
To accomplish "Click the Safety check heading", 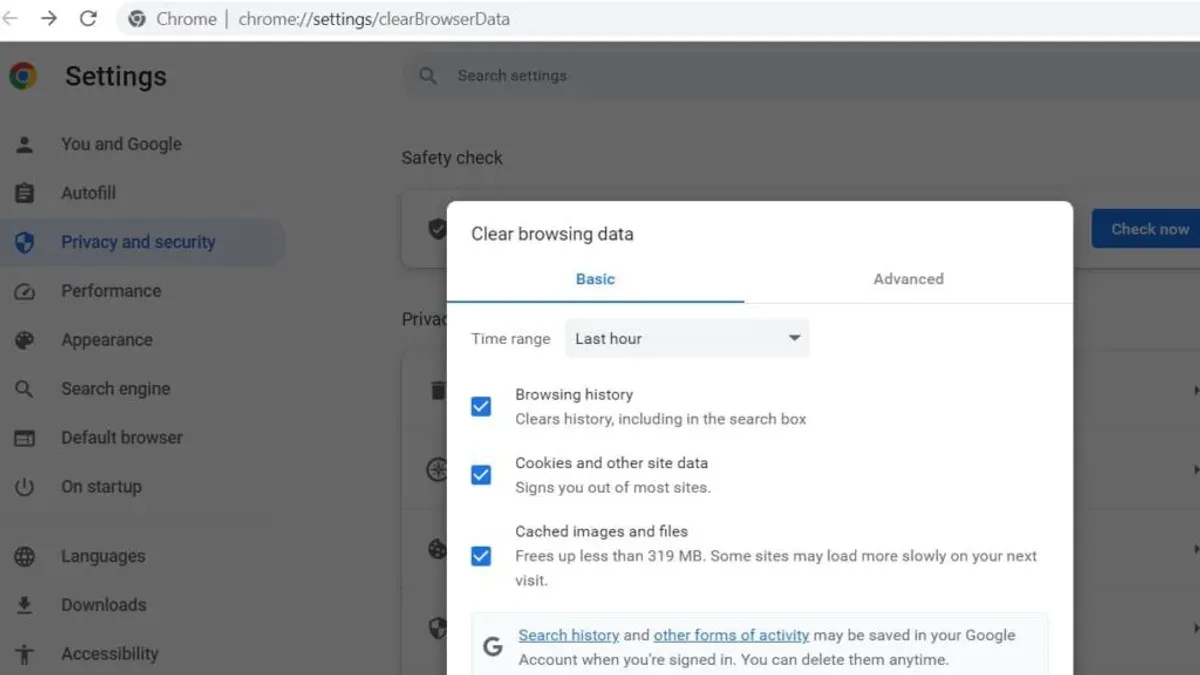I will (x=452, y=158).
